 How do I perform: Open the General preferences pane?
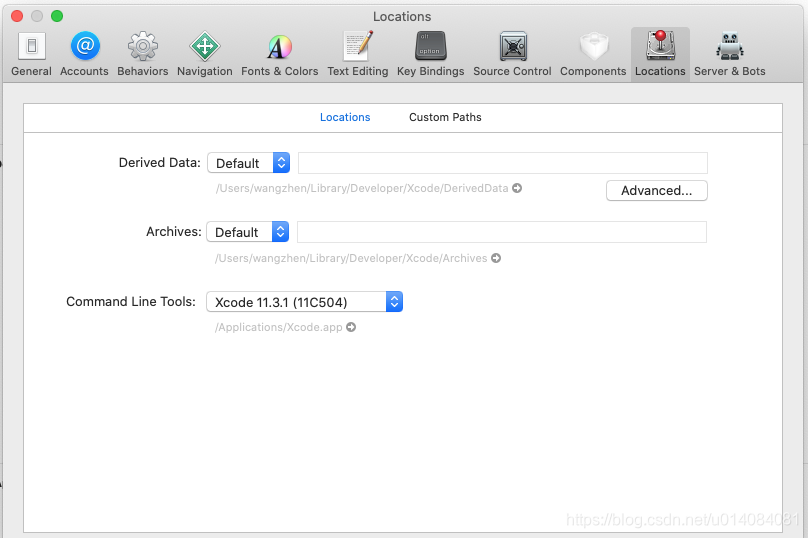point(31,54)
